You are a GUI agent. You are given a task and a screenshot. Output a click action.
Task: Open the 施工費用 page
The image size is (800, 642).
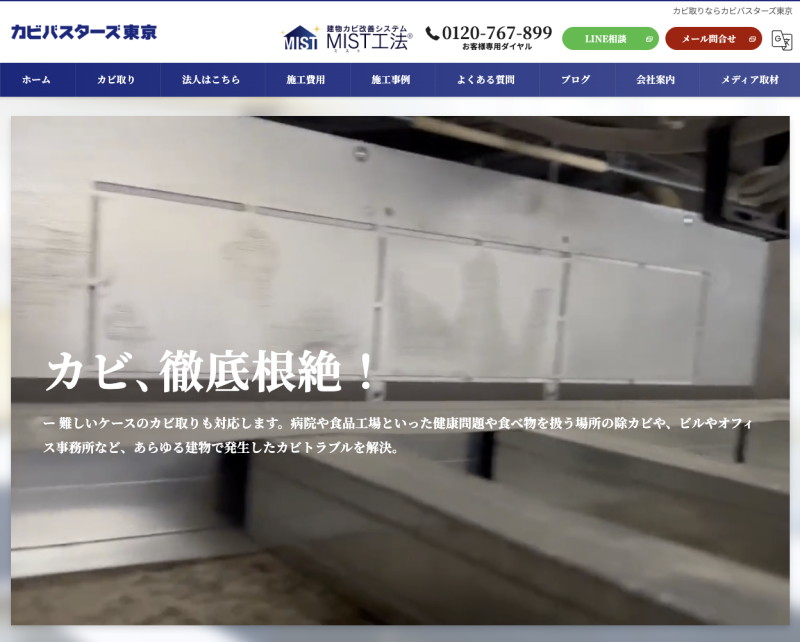(305, 80)
